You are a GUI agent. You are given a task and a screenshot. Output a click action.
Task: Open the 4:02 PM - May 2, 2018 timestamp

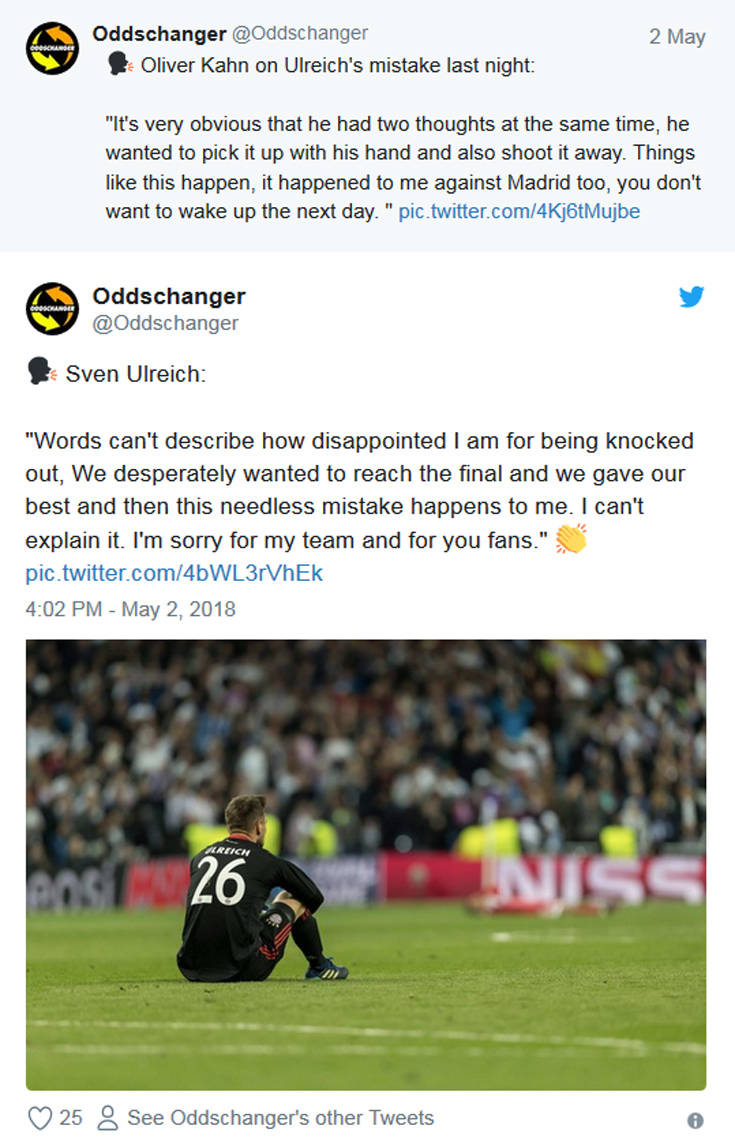pyautogui.click(x=130, y=609)
